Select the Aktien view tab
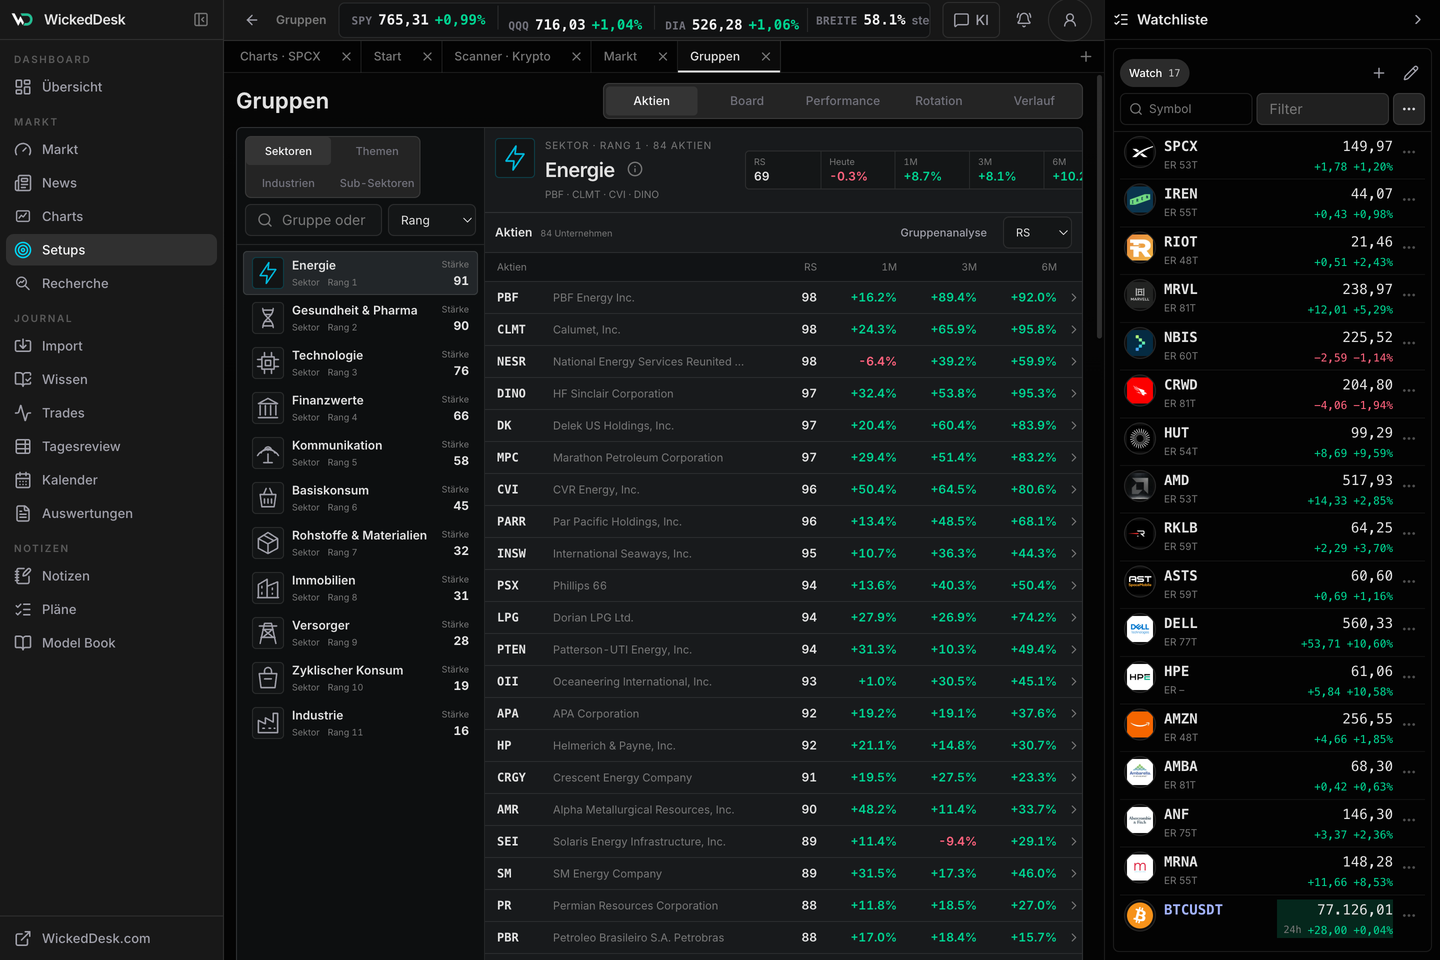Viewport: 1440px width, 960px height. click(651, 101)
